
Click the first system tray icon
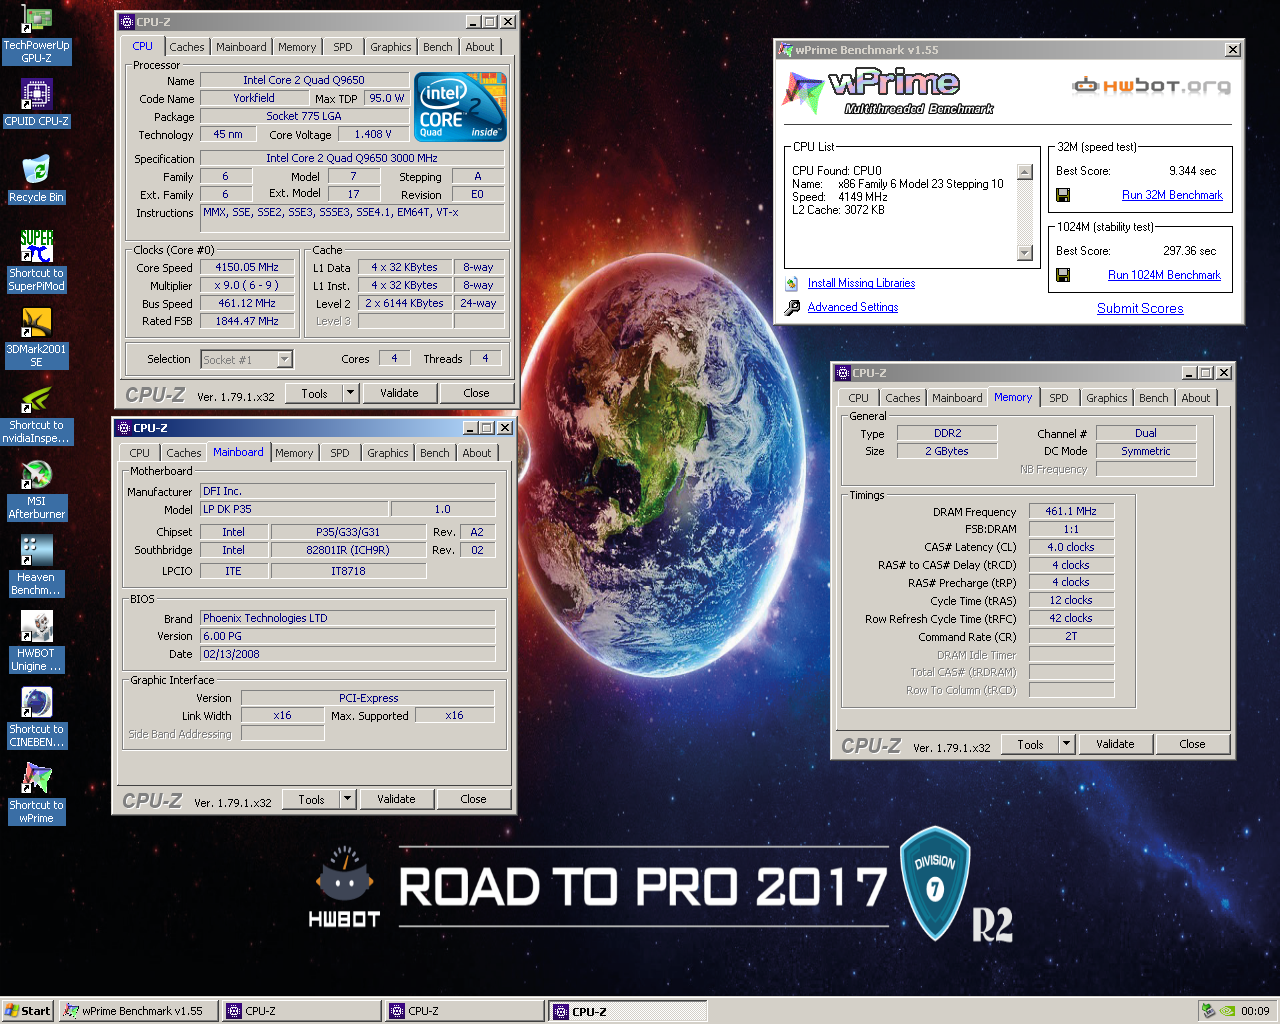click(x=1209, y=1011)
